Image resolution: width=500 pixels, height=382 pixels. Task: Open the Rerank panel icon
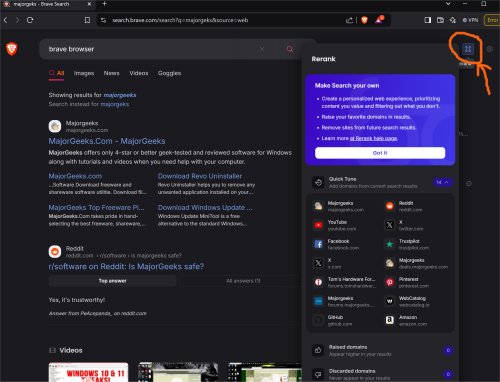[x=468, y=49]
